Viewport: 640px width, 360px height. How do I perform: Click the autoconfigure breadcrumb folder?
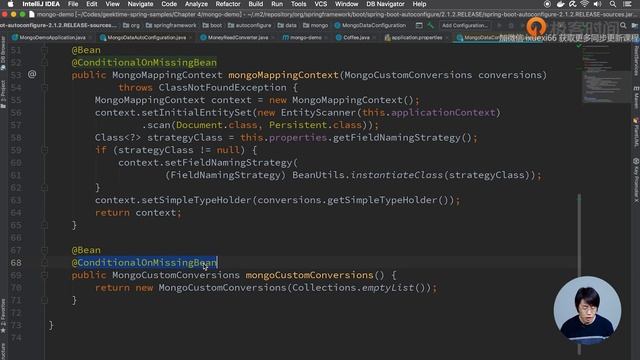click(249, 25)
